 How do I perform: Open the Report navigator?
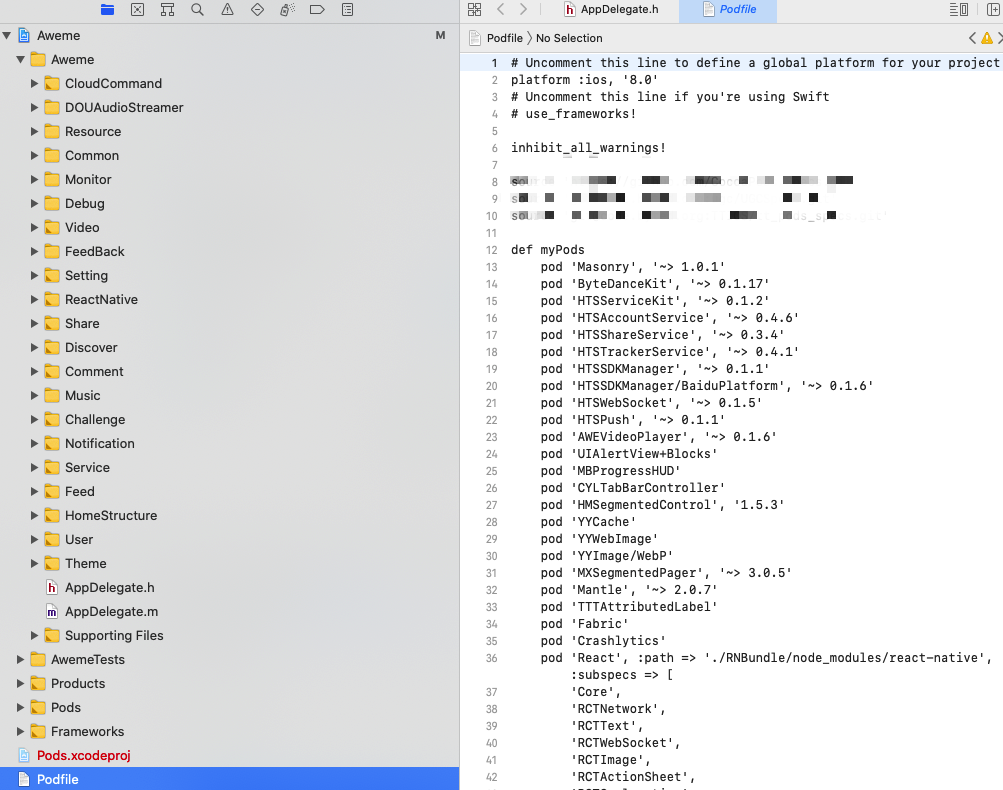[347, 10]
